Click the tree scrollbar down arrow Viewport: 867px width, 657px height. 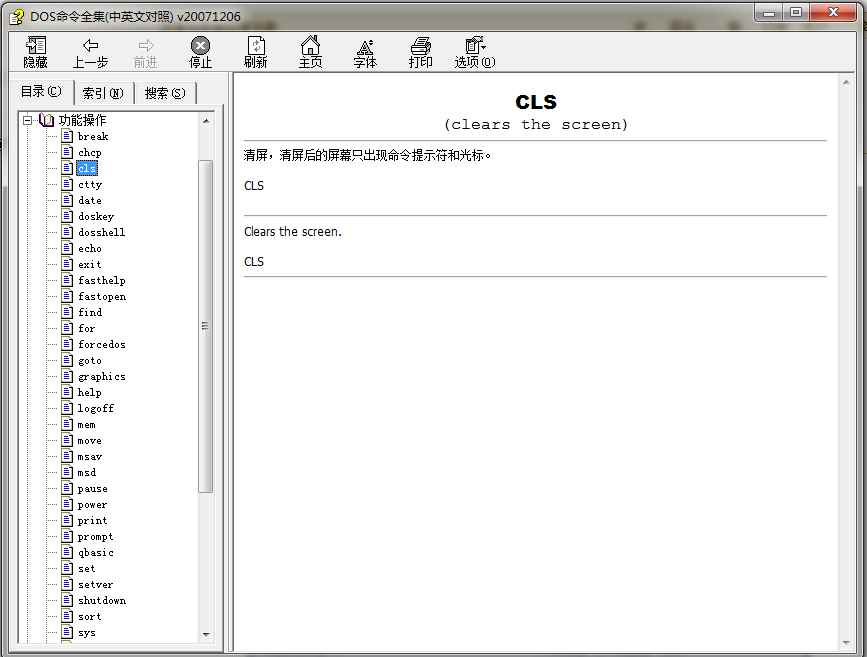206,635
